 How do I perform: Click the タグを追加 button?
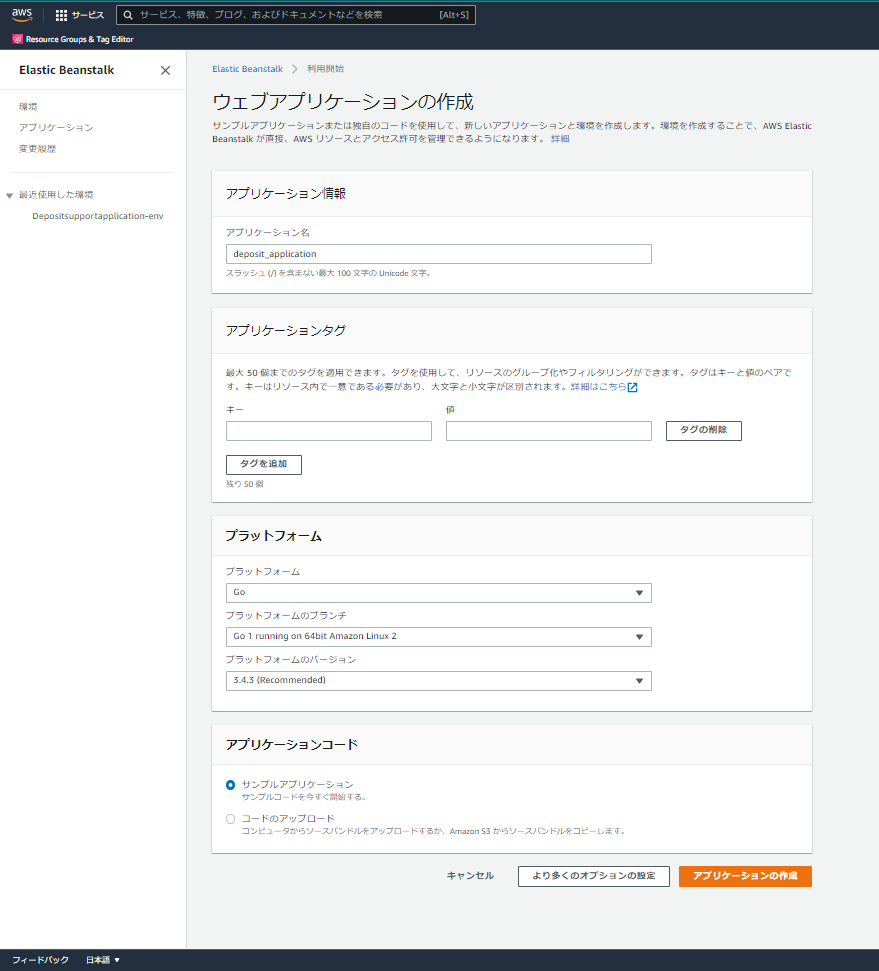264,465
